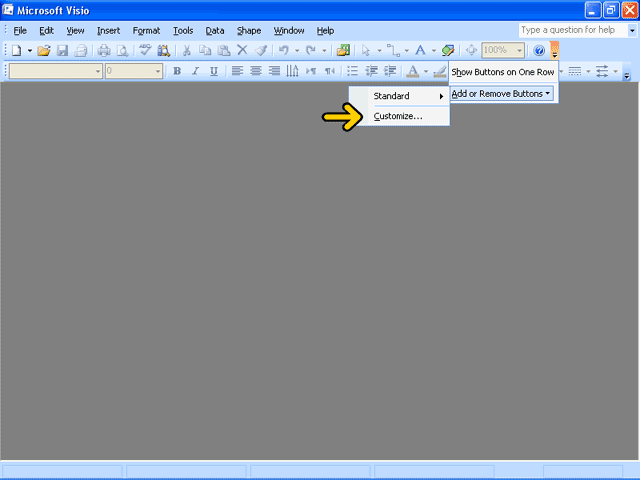640x480 pixels.
Task: Toggle Italic formatting
Action: (195, 71)
